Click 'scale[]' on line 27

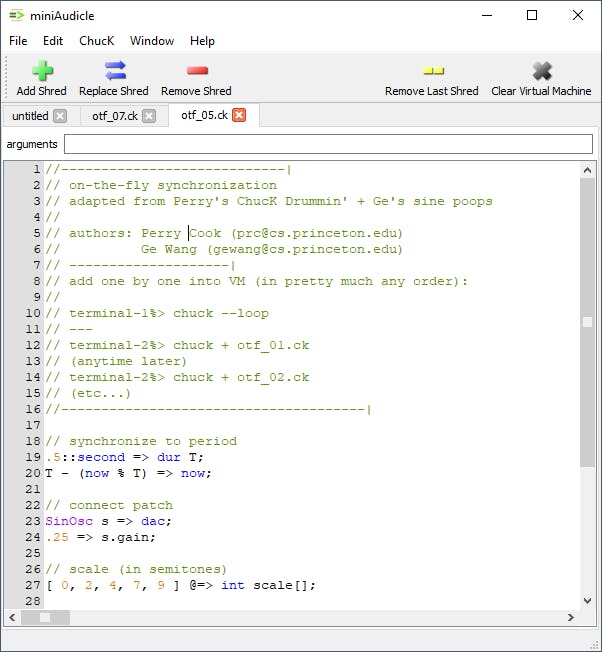pos(281,585)
